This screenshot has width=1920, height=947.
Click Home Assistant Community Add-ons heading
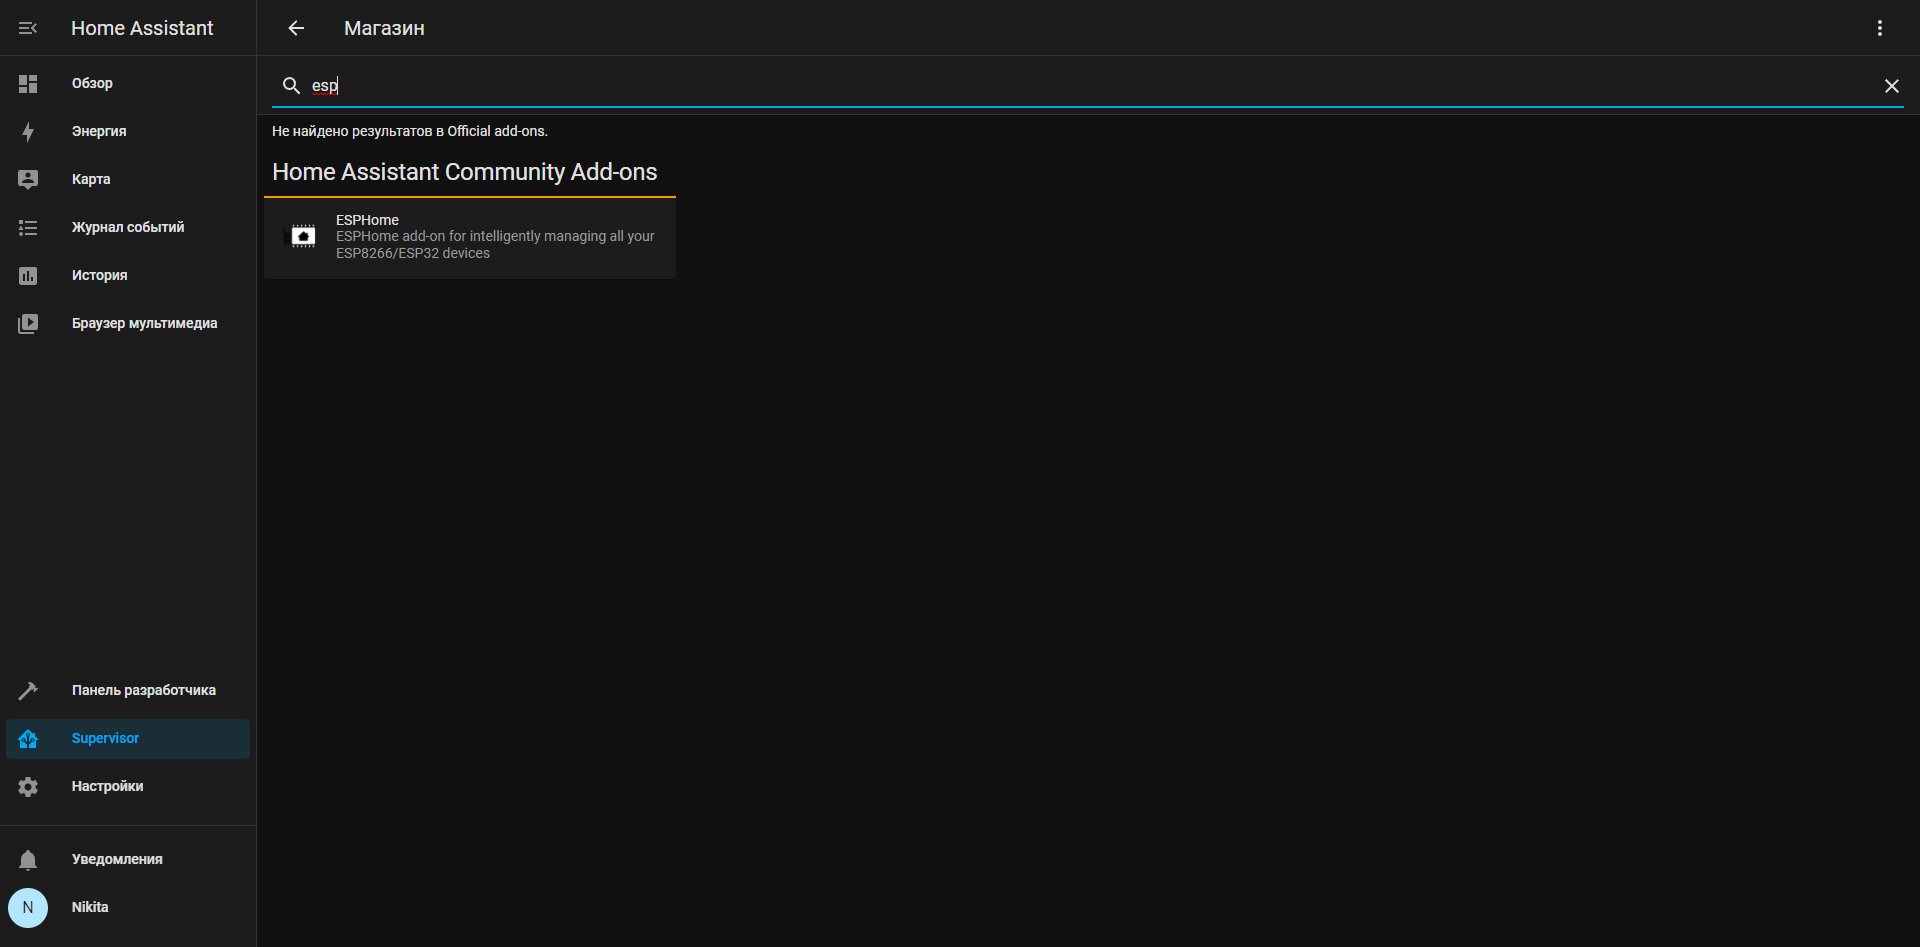tap(465, 172)
